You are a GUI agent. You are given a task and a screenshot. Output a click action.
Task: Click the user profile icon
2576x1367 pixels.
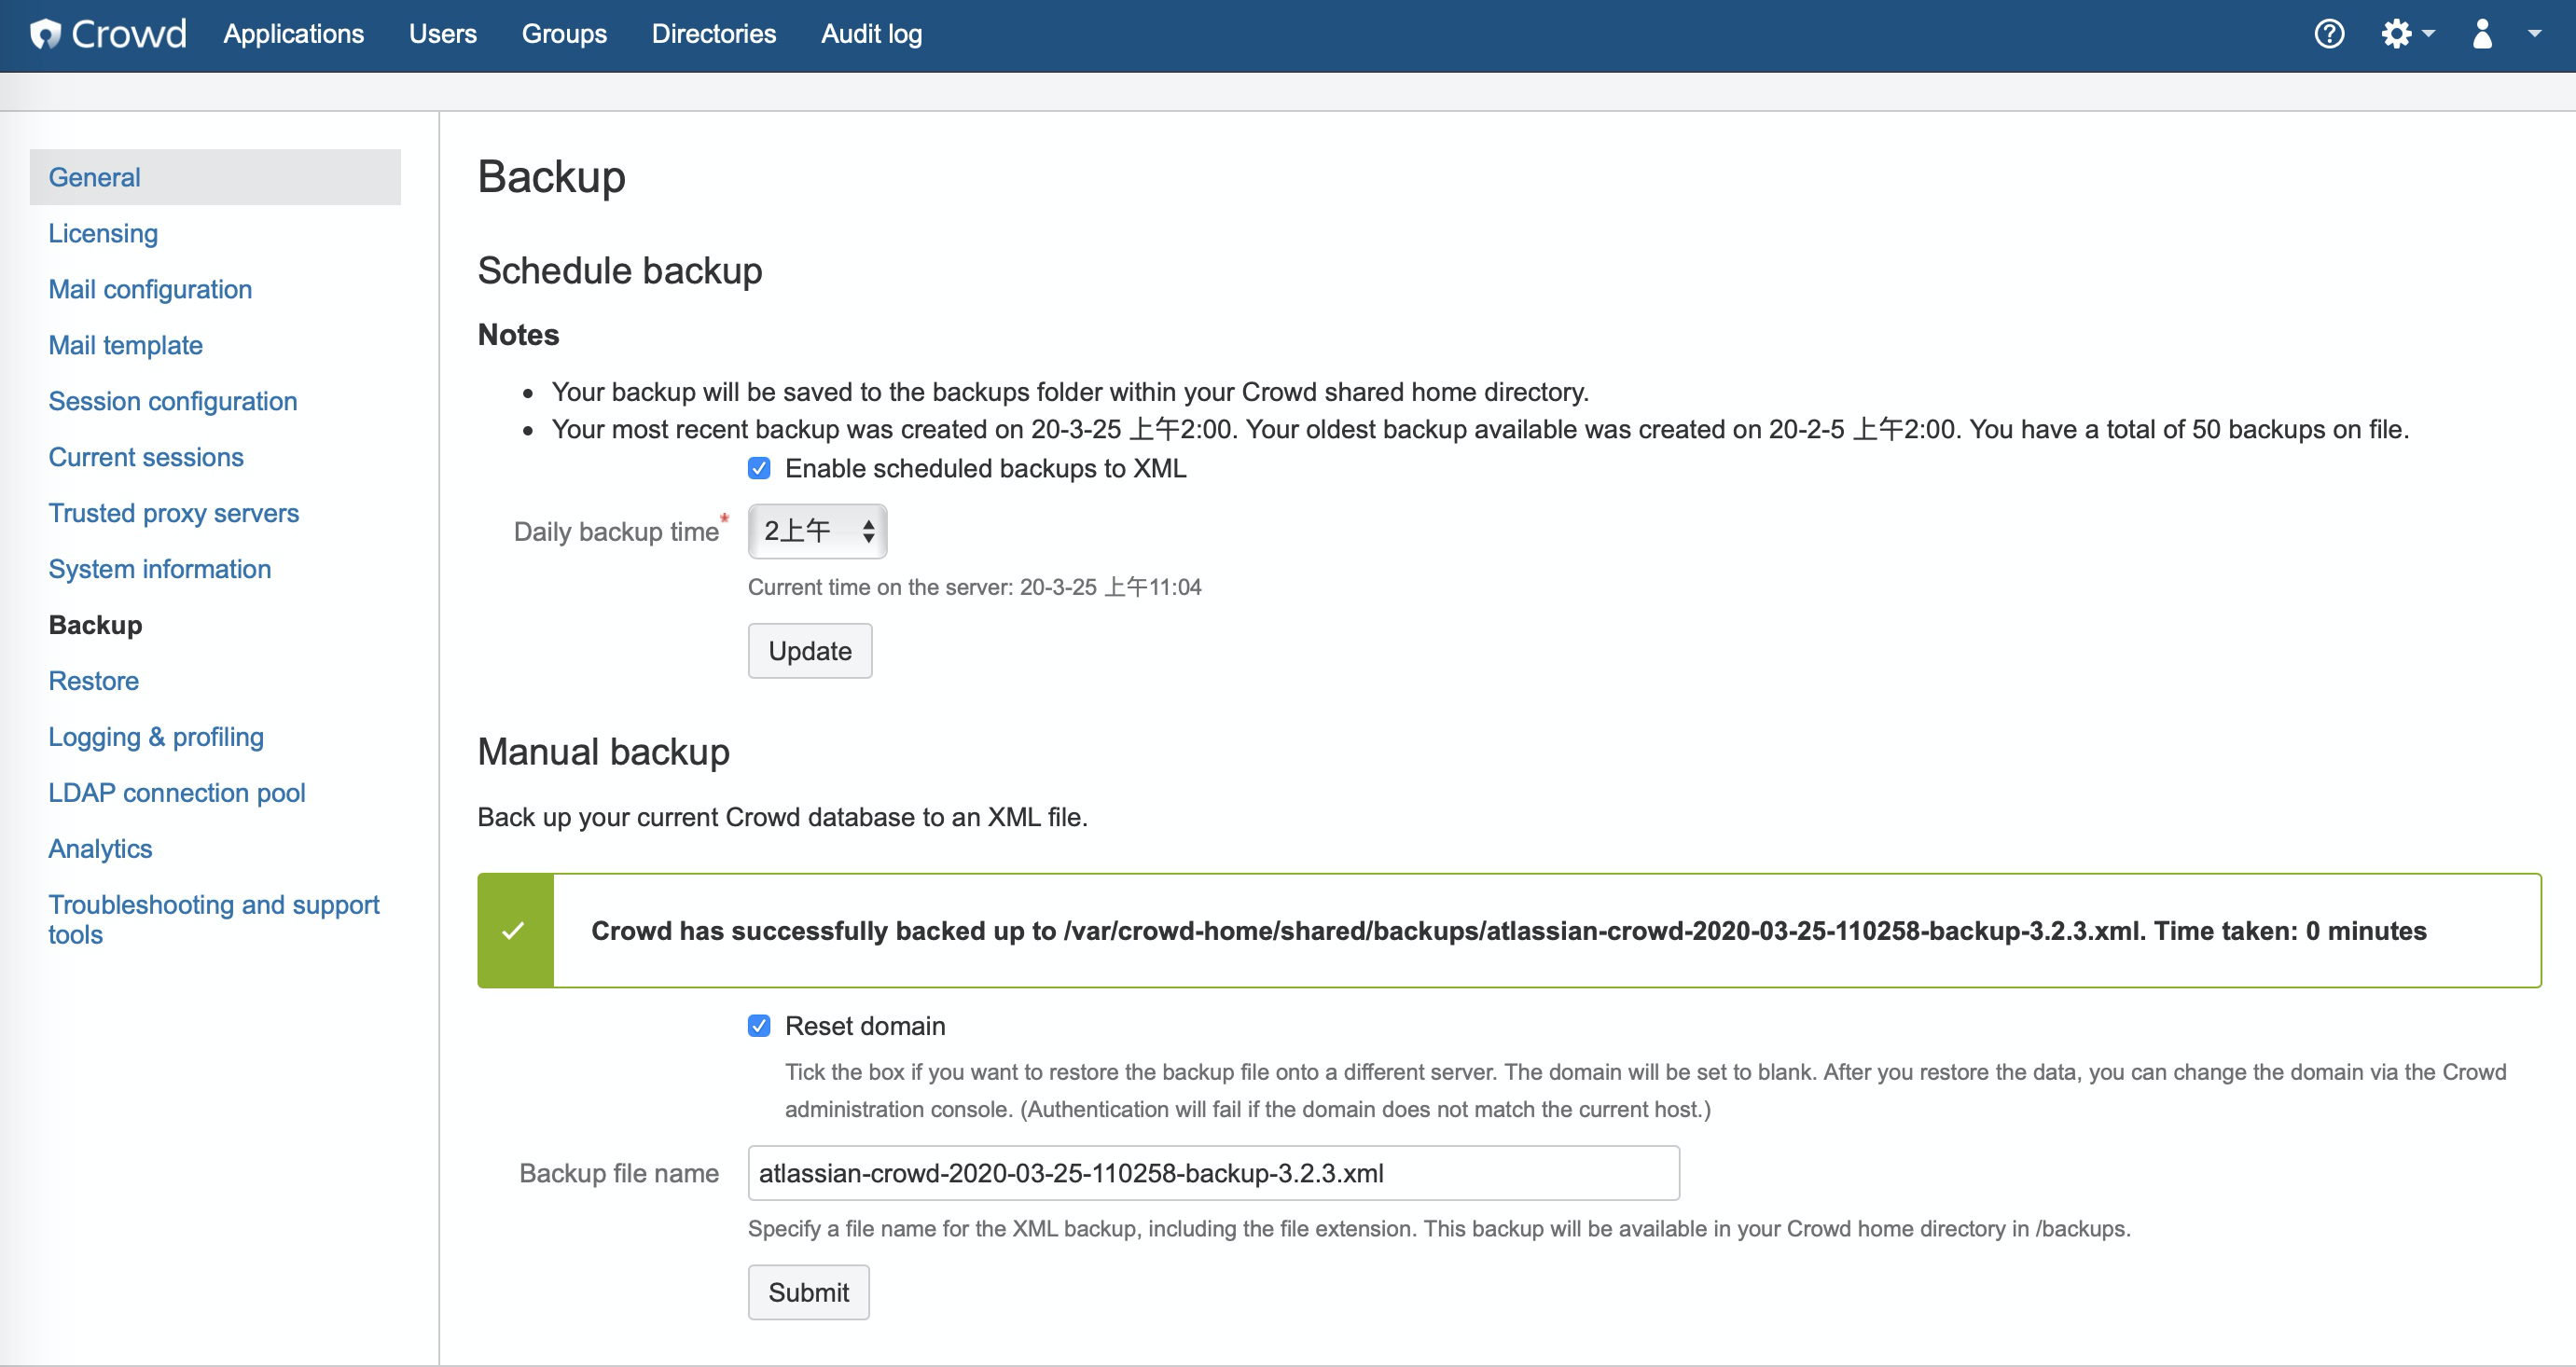(2483, 33)
